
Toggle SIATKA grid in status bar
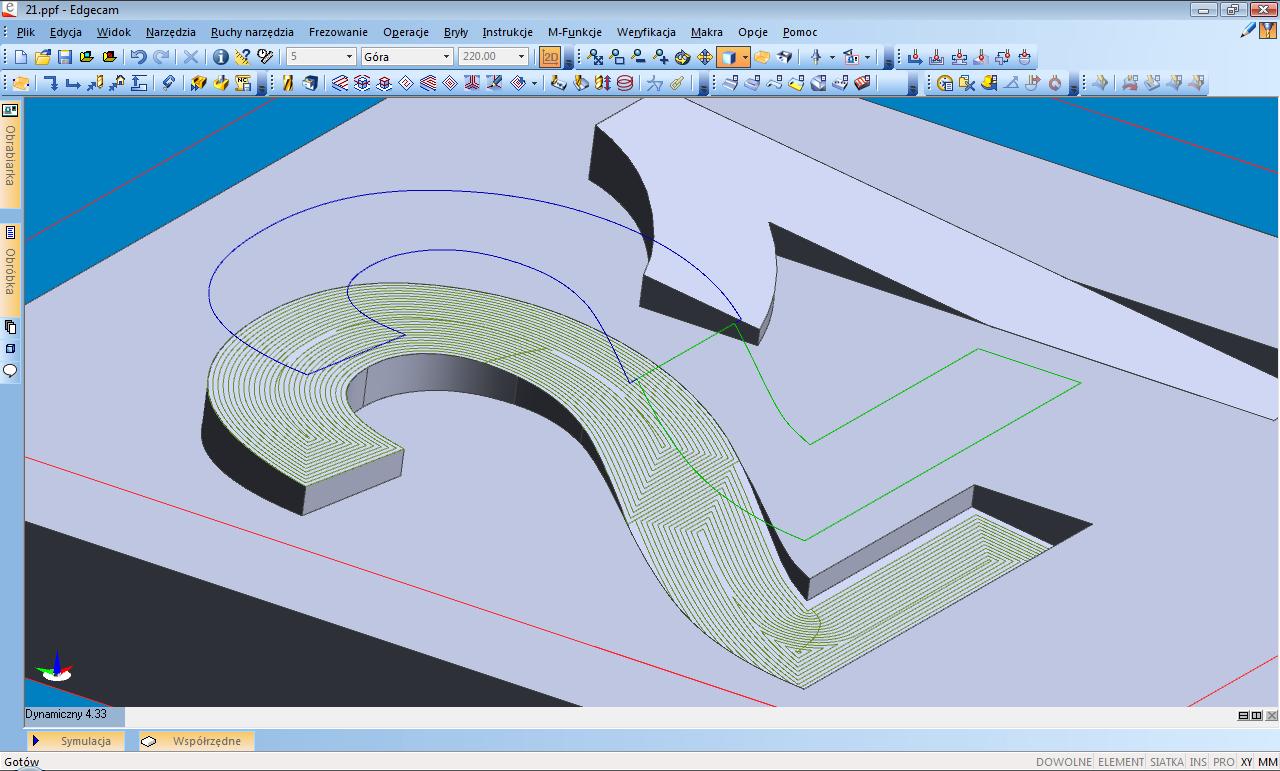[x=1167, y=762]
